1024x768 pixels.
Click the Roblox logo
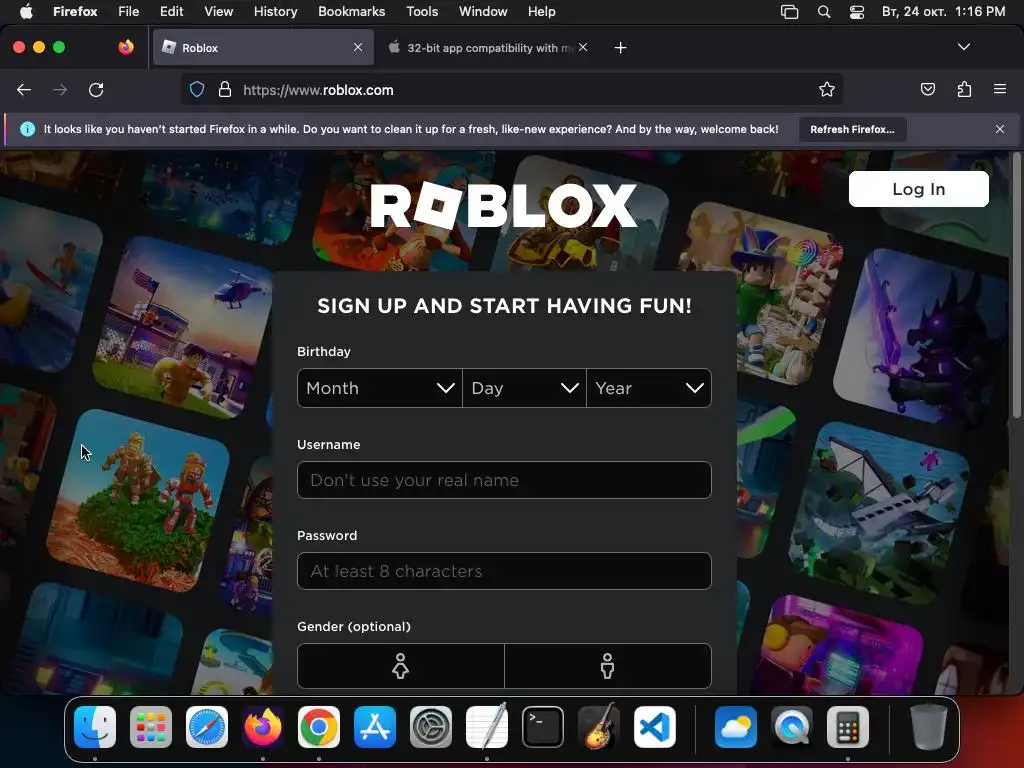tap(504, 206)
